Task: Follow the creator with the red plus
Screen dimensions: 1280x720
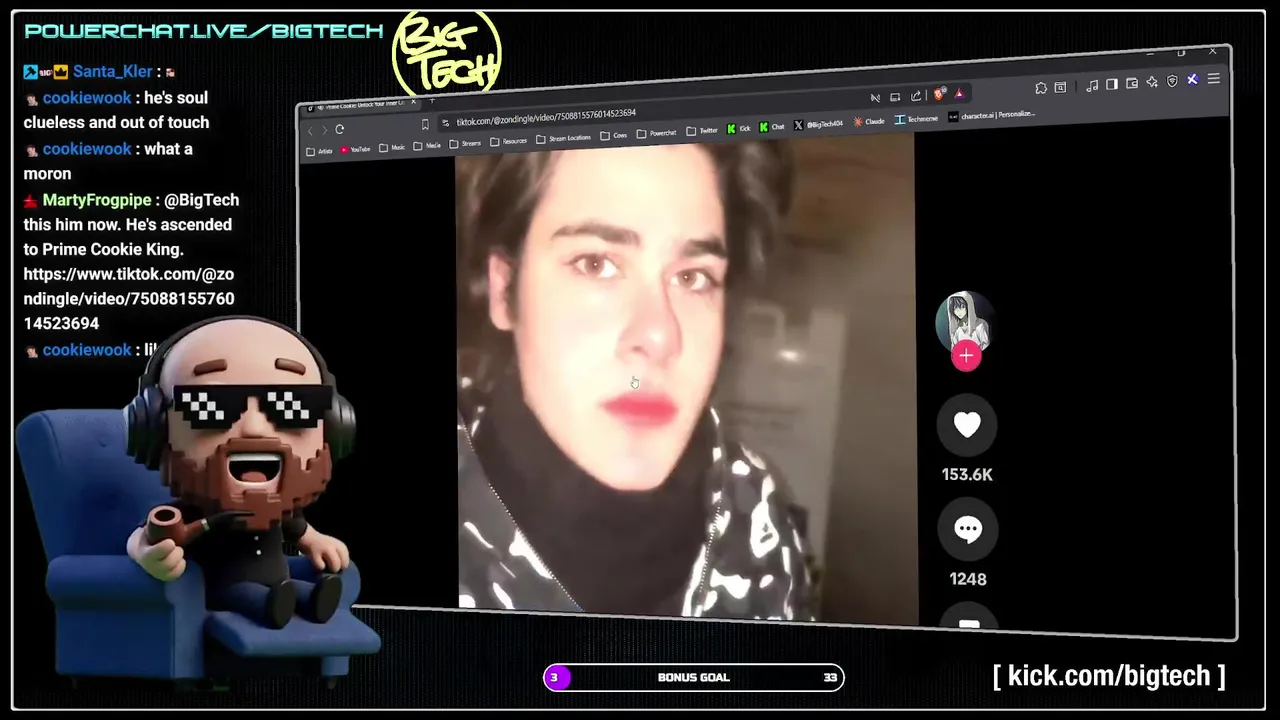Action: [x=966, y=356]
